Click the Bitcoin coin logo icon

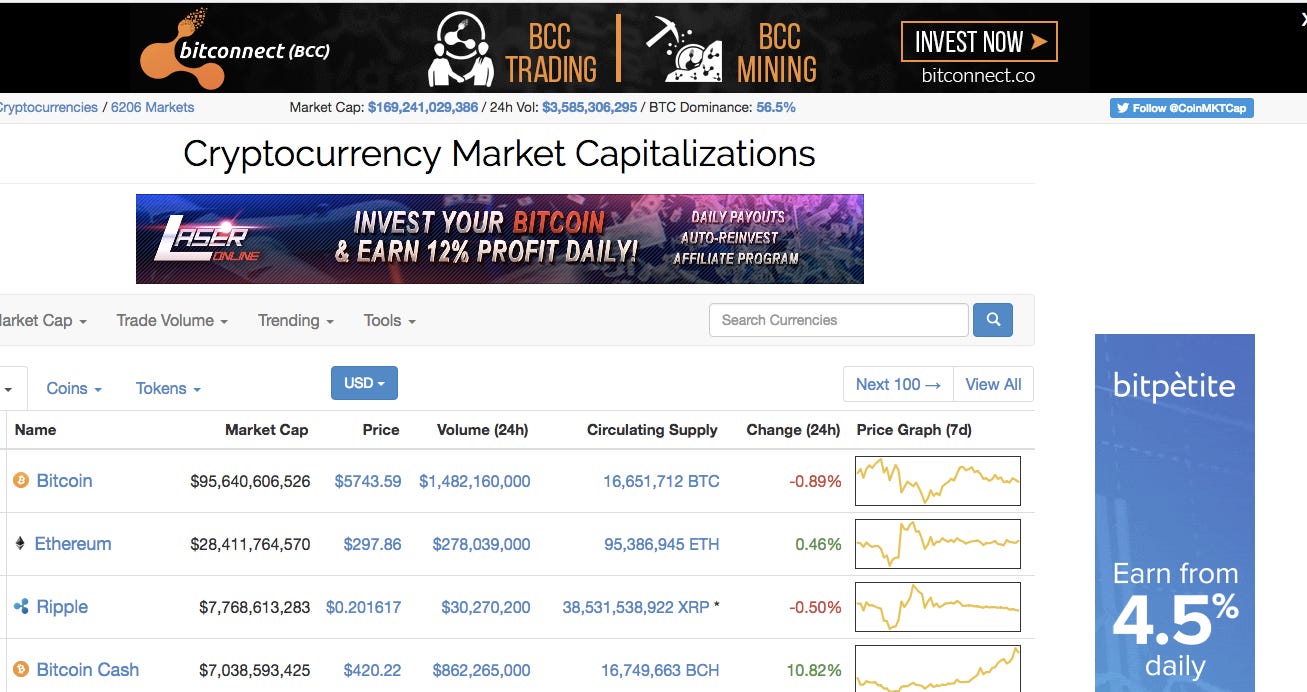[21, 481]
